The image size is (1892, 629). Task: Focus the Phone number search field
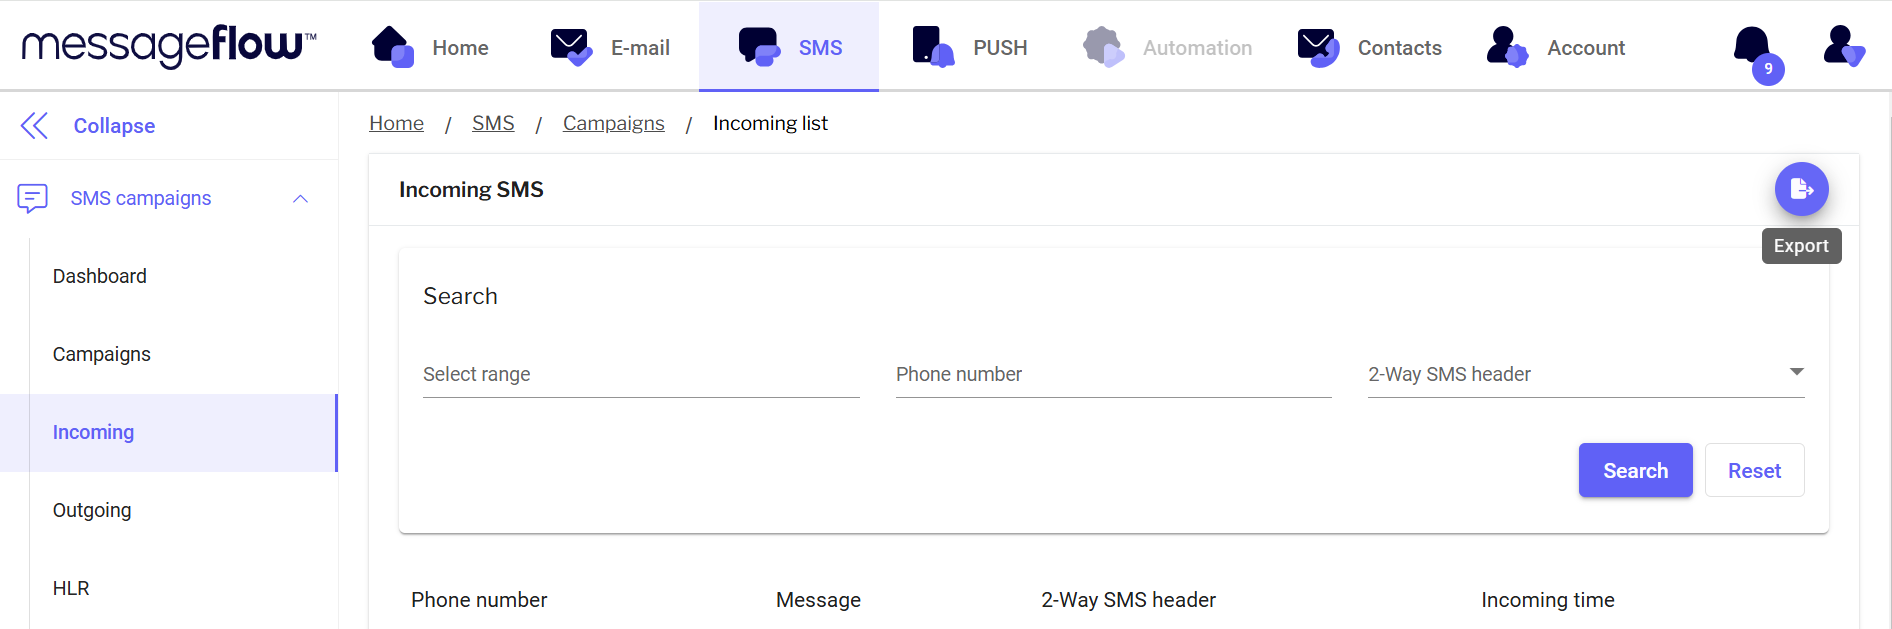click(x=1113, y=374)
